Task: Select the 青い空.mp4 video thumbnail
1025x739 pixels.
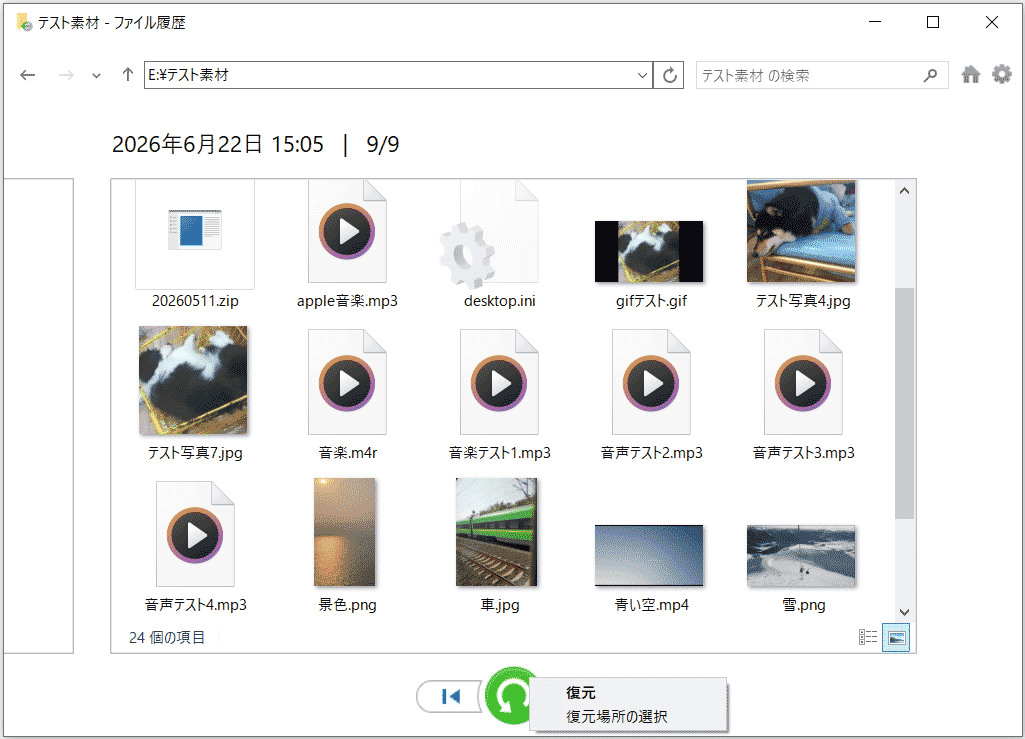Action: click(x=648, y=555)
